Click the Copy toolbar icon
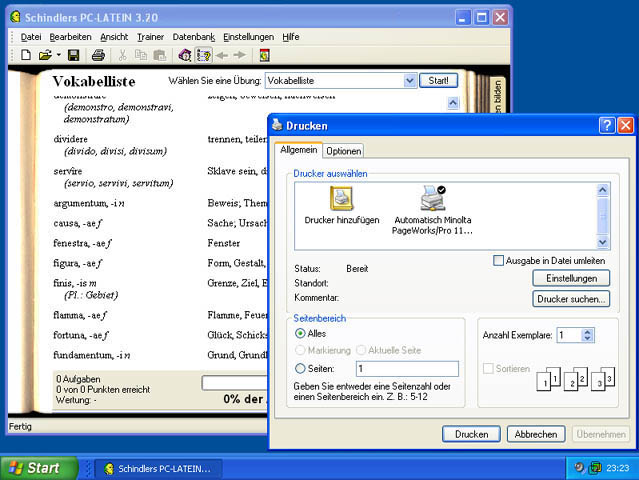 [x=141, y=55]
